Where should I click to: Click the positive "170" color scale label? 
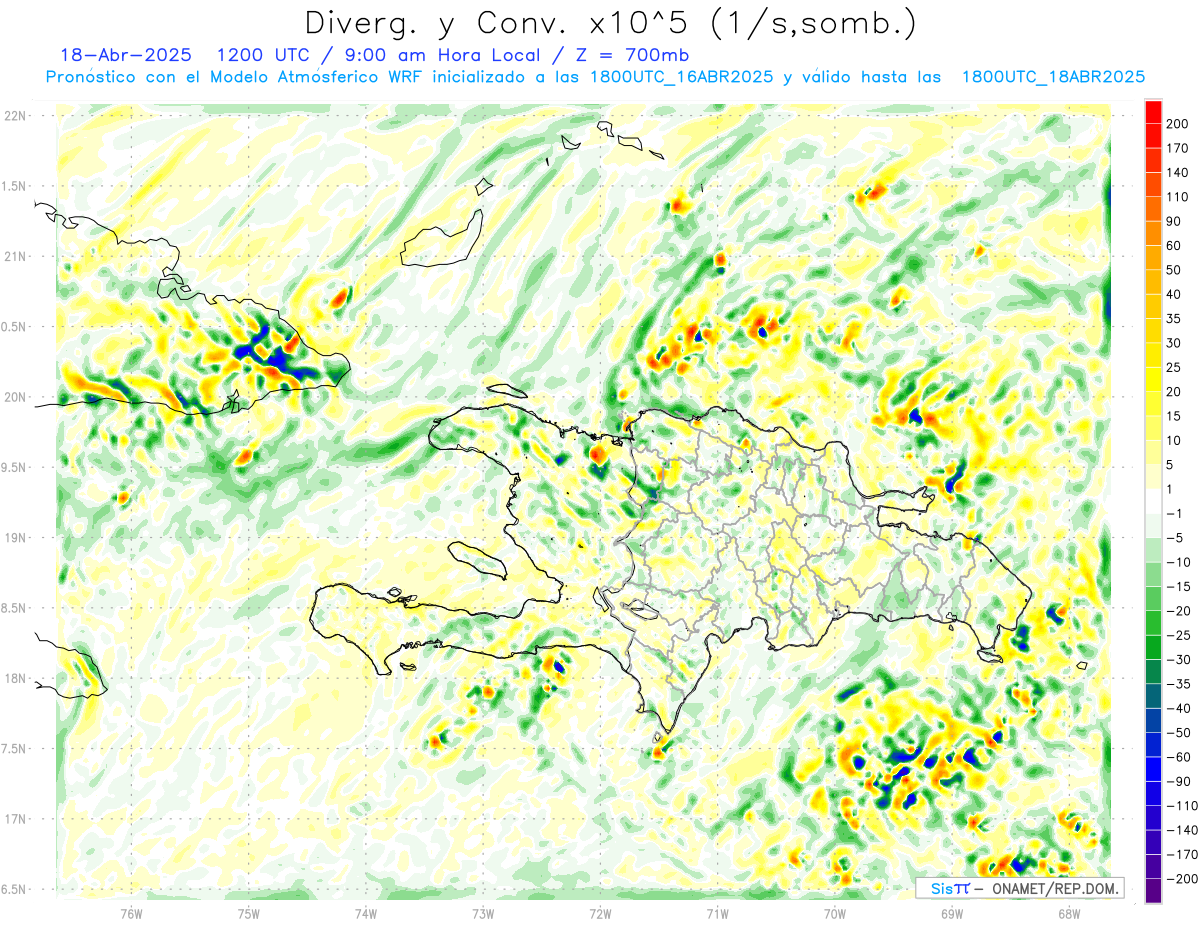(x=1177, y=148)
